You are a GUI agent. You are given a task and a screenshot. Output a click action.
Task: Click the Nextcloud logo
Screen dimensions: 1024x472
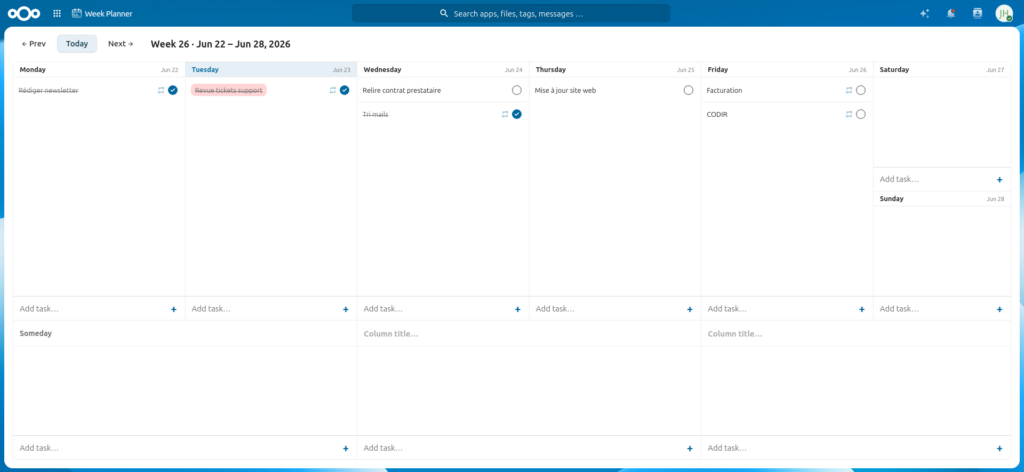pos(24,13)
